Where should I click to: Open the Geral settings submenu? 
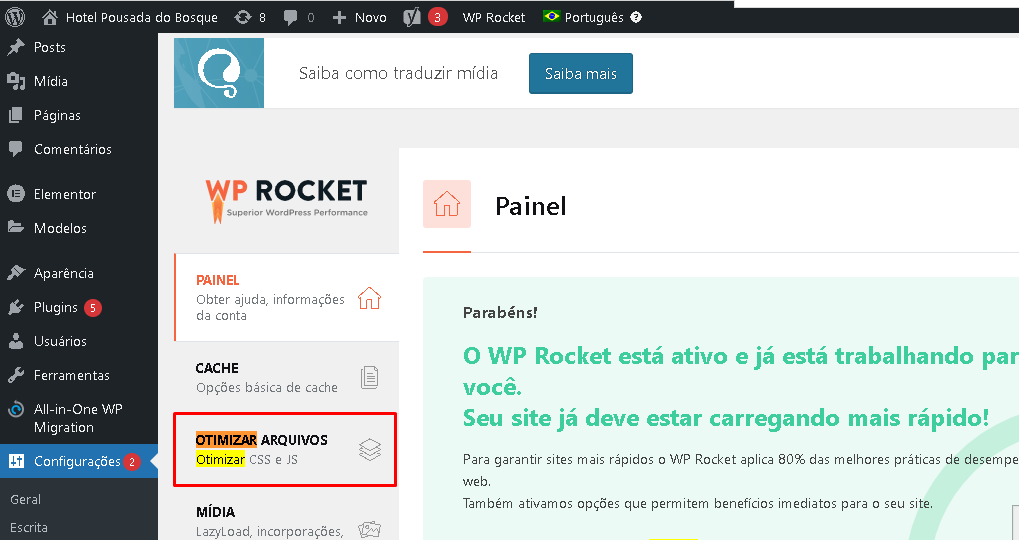tap(25, 500)
